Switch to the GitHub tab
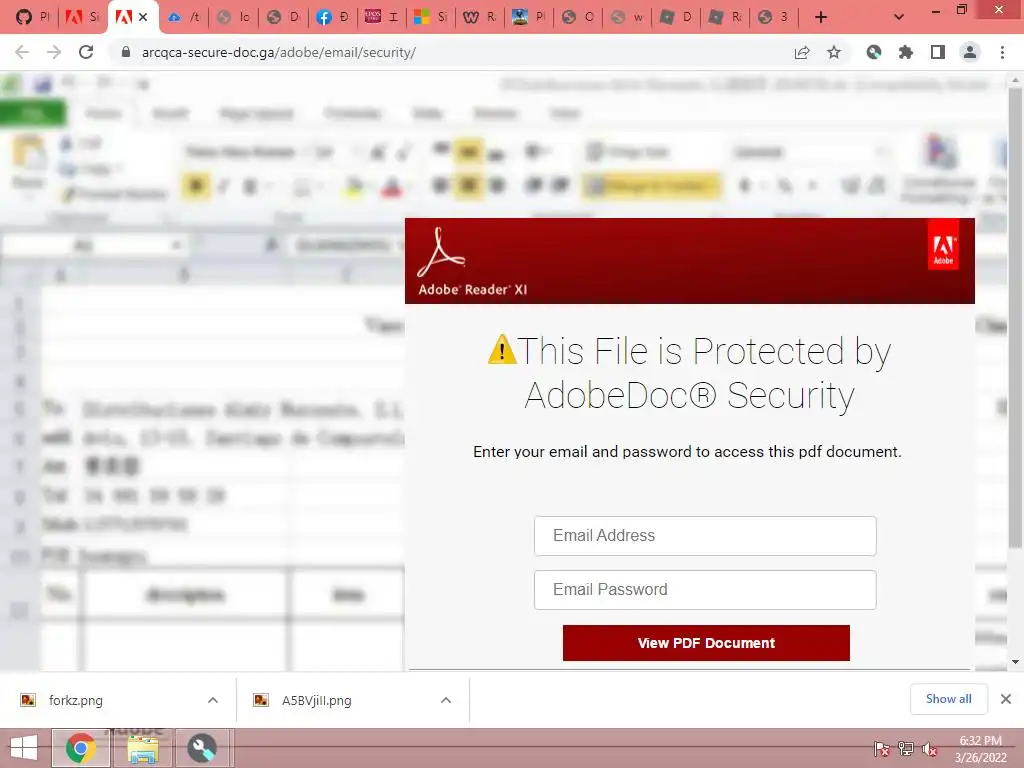 32,17
